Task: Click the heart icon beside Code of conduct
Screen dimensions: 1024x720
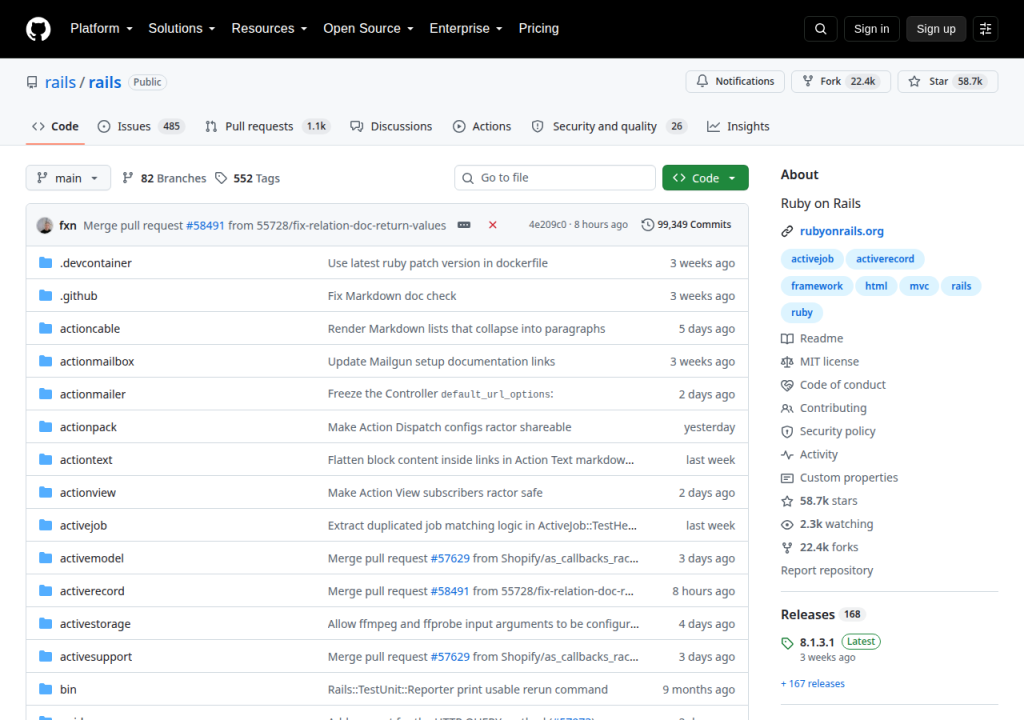Action: (787, 385)
